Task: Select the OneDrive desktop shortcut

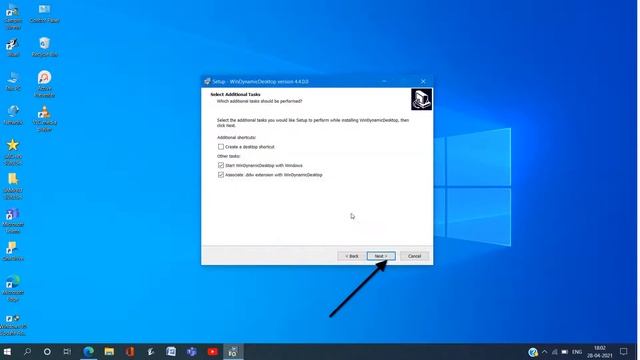Action: click(x=13, y=251)
